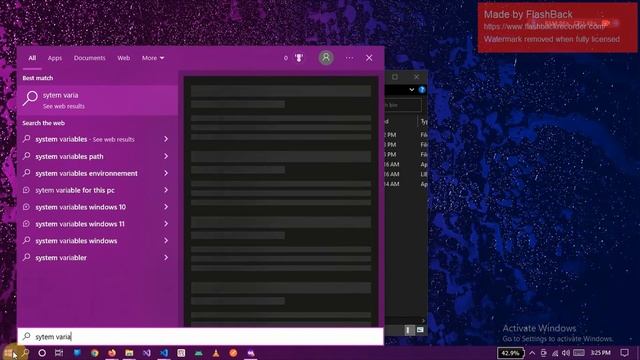Image resolution: width=640 pixels, height=360 pixels.
Task: Open the blue store app on taskbar
Action: (77, 353)
